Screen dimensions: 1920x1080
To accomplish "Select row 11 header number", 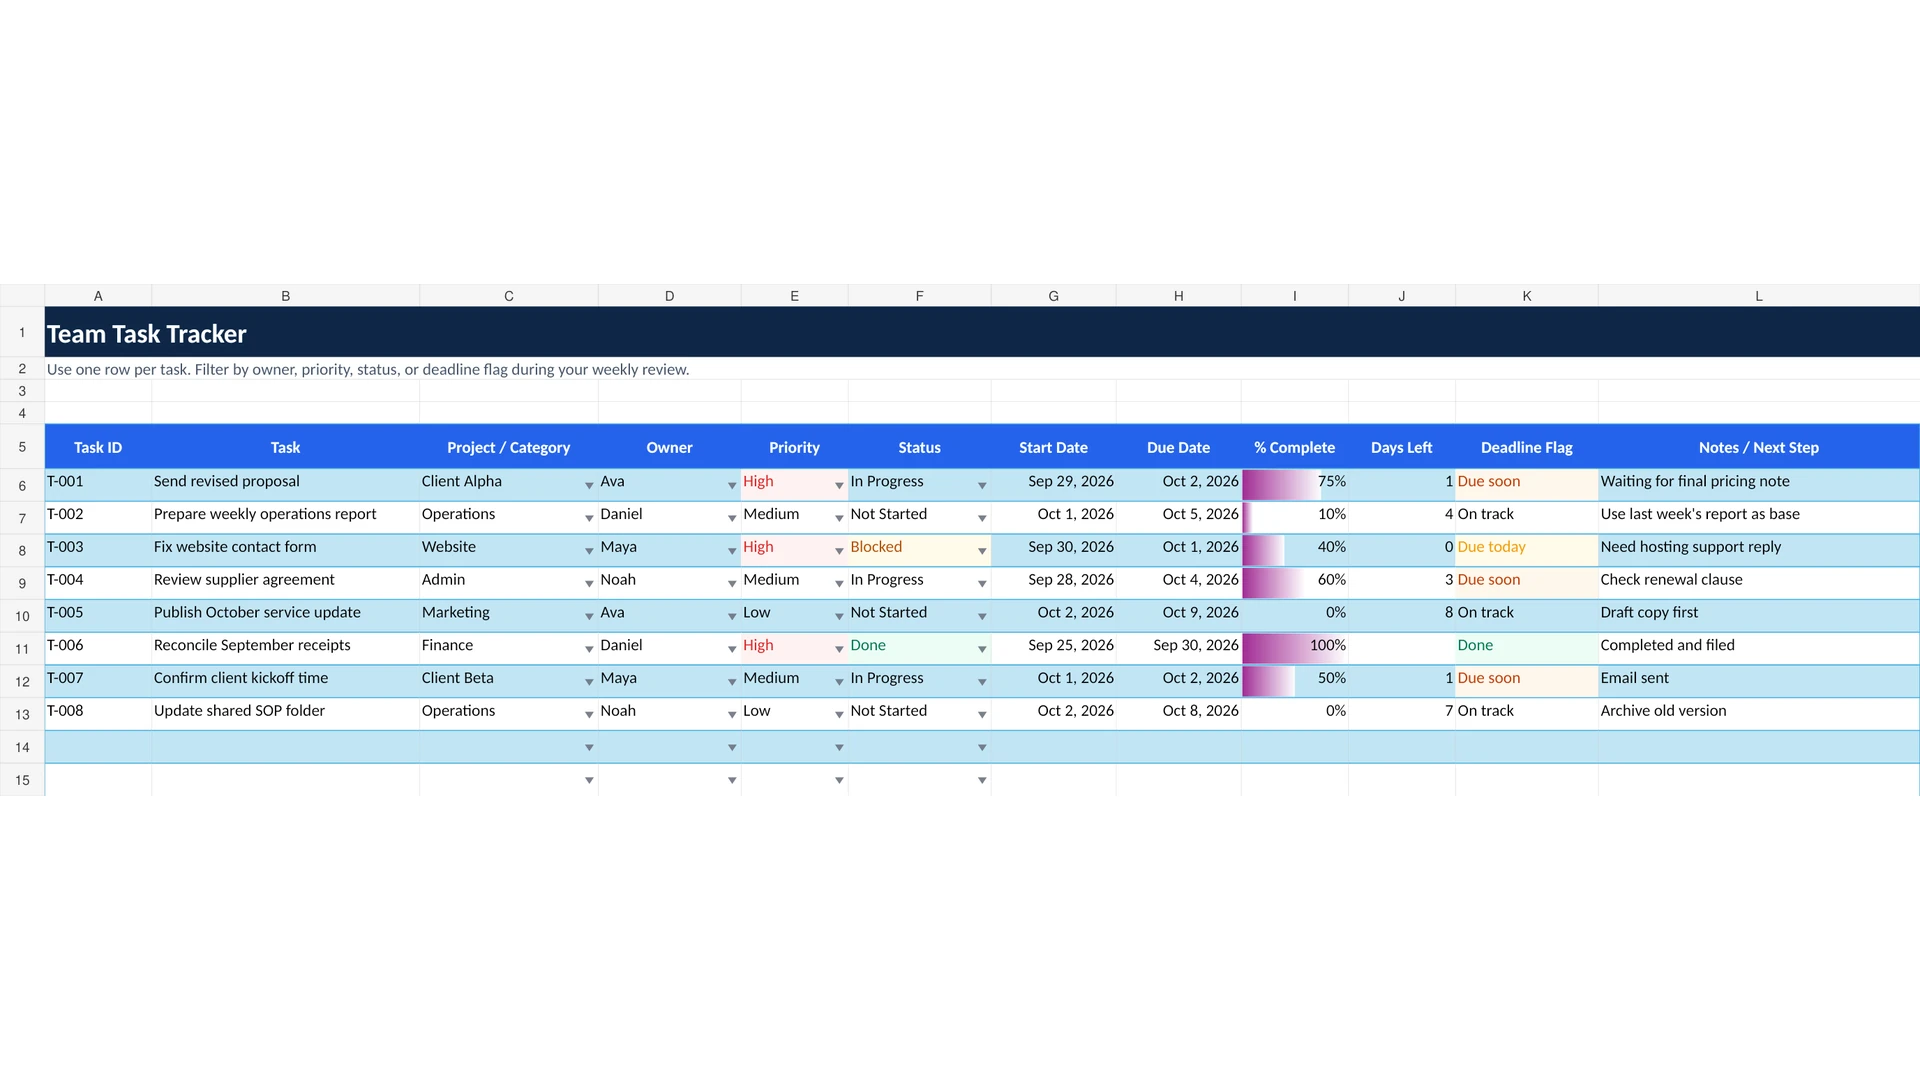I will [22, 649].
